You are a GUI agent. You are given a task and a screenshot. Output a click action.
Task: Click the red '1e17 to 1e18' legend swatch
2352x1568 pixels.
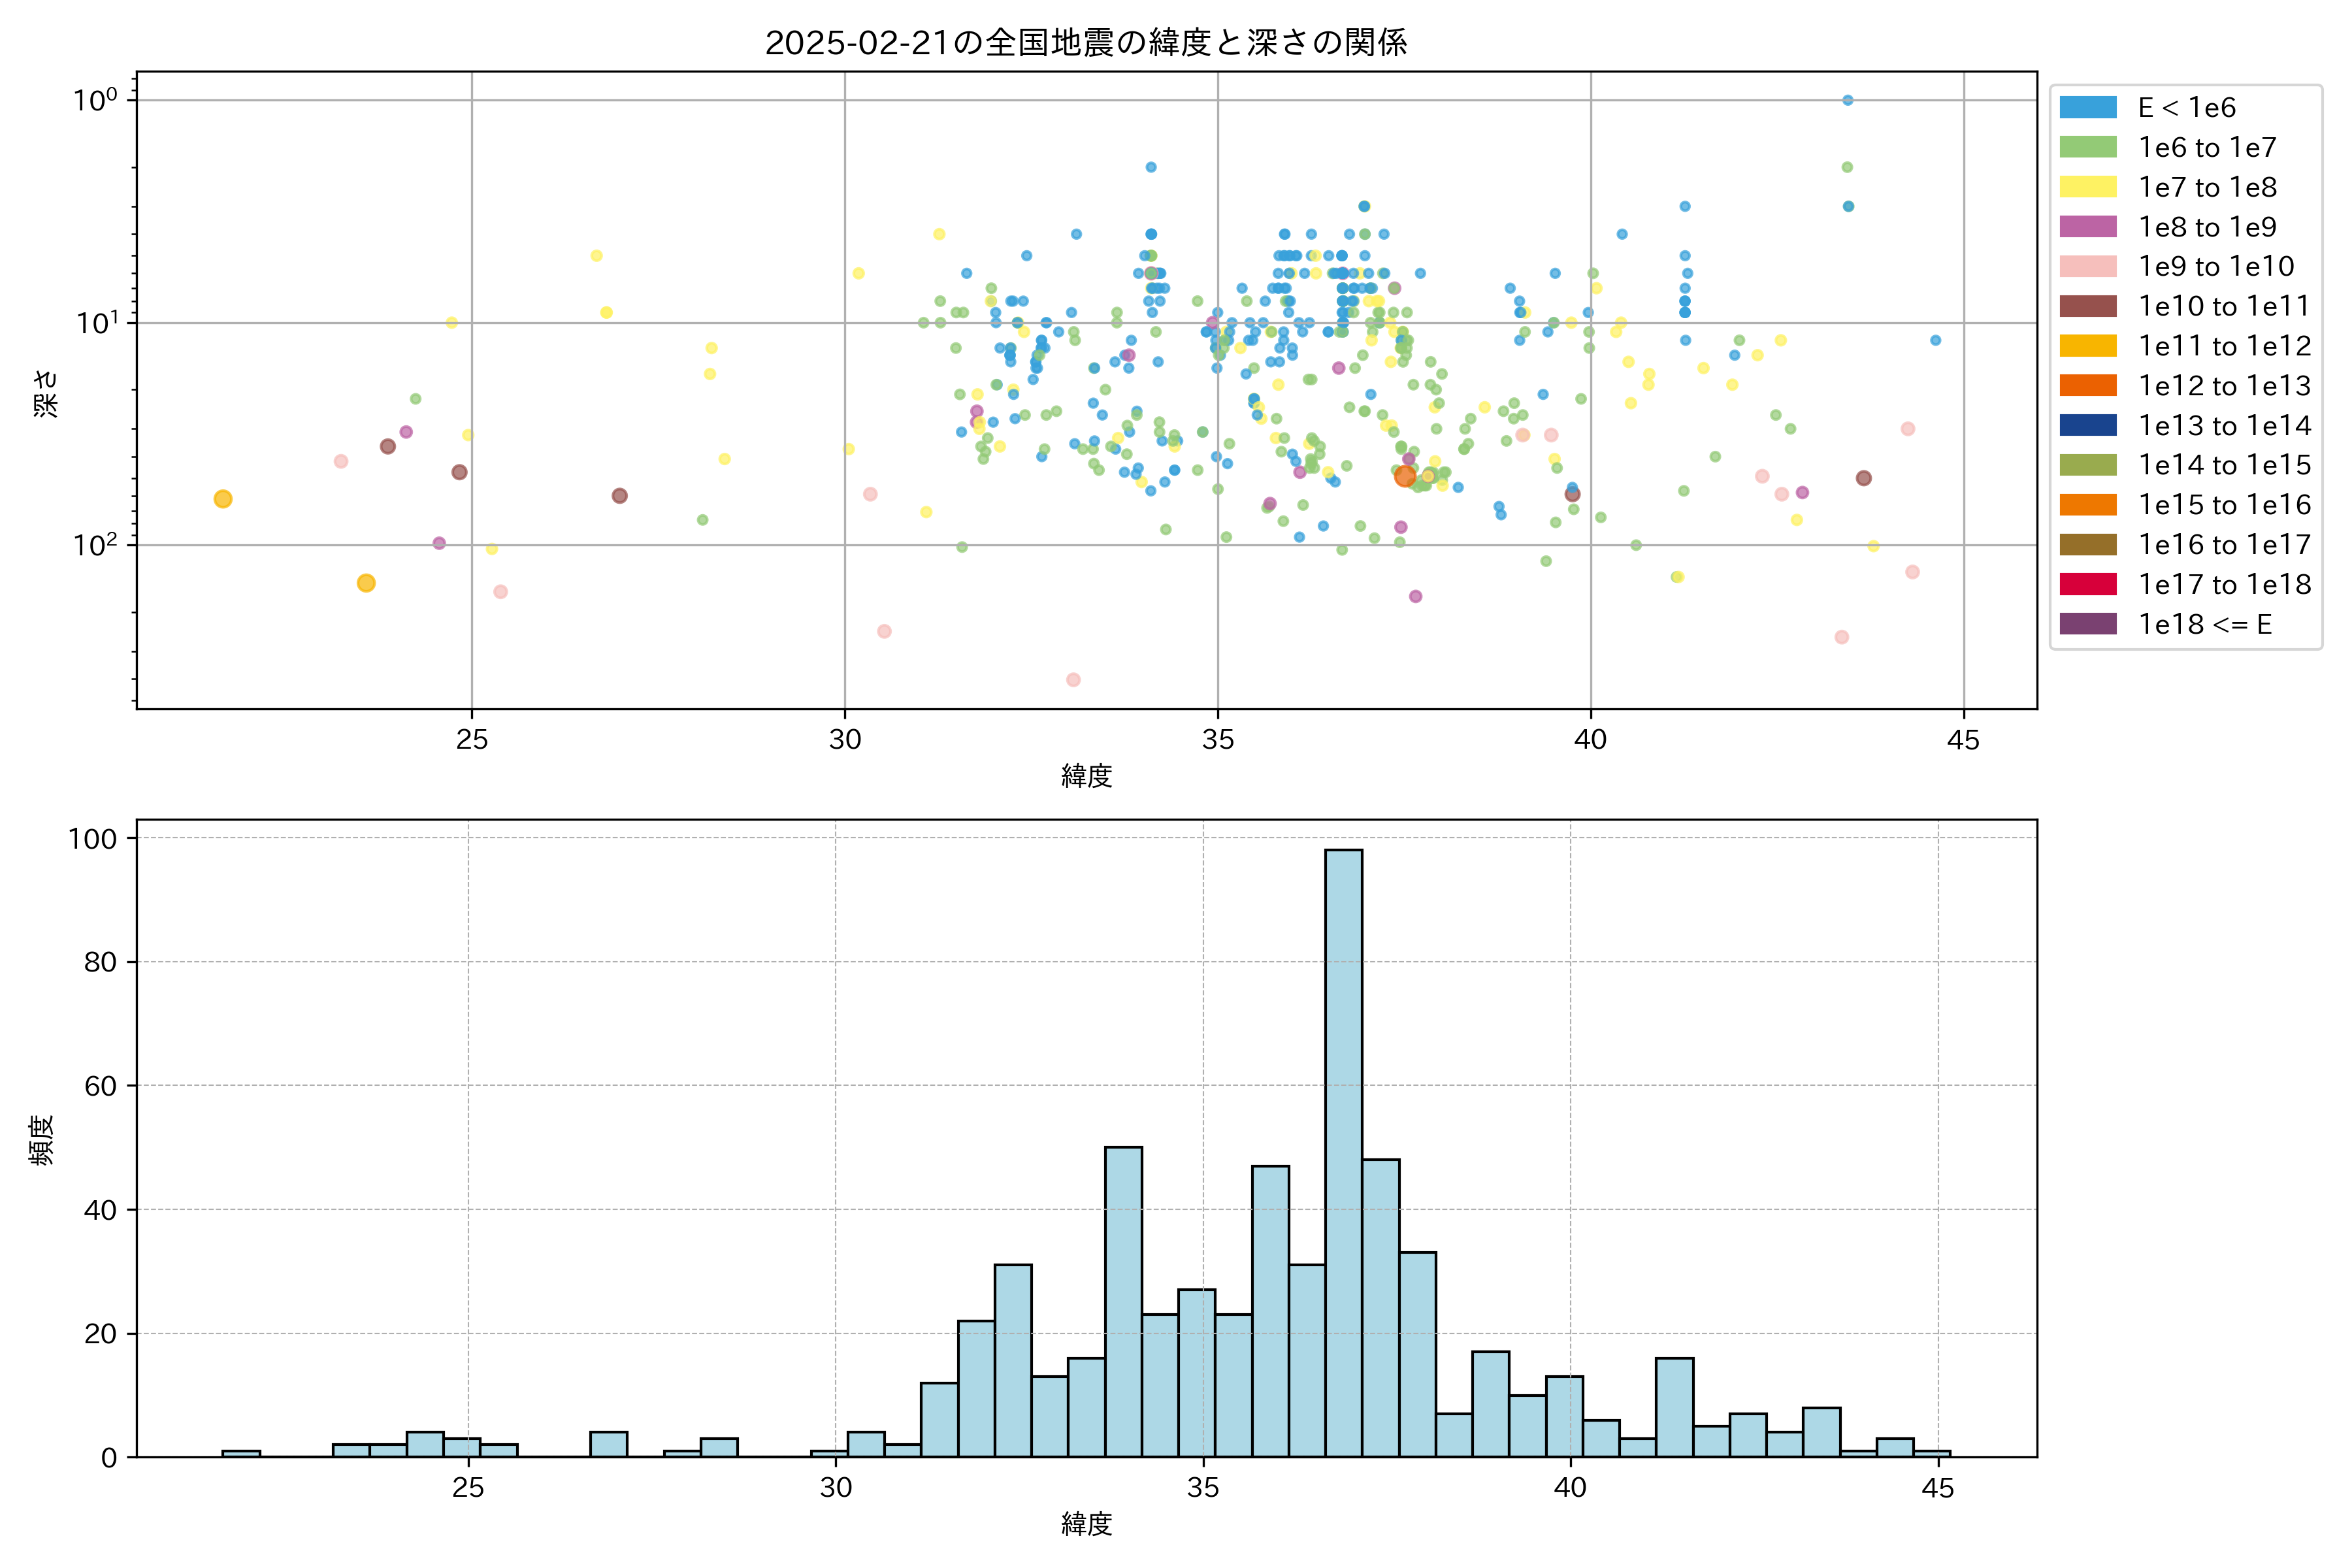point(2088,584)
